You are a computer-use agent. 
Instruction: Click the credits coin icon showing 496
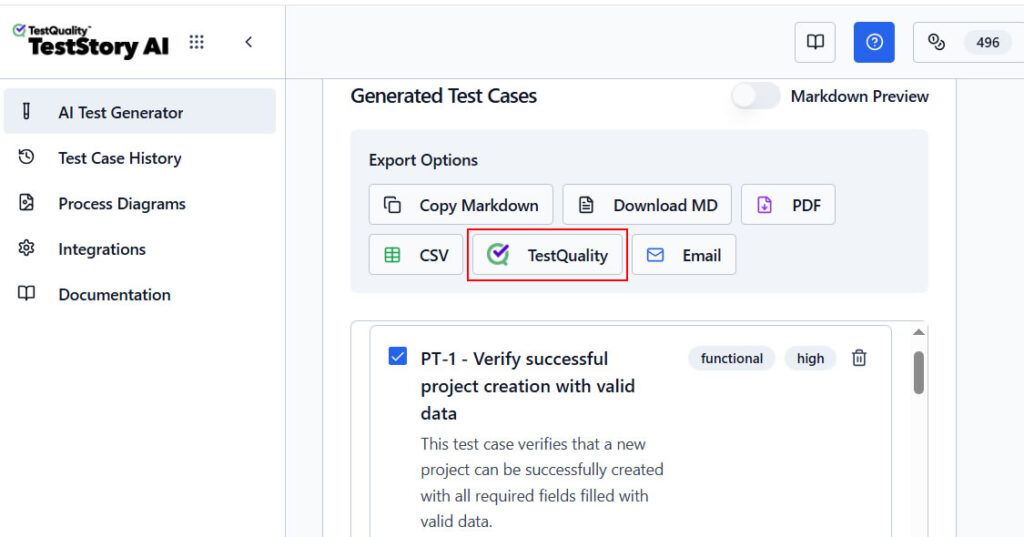(937, 42)
